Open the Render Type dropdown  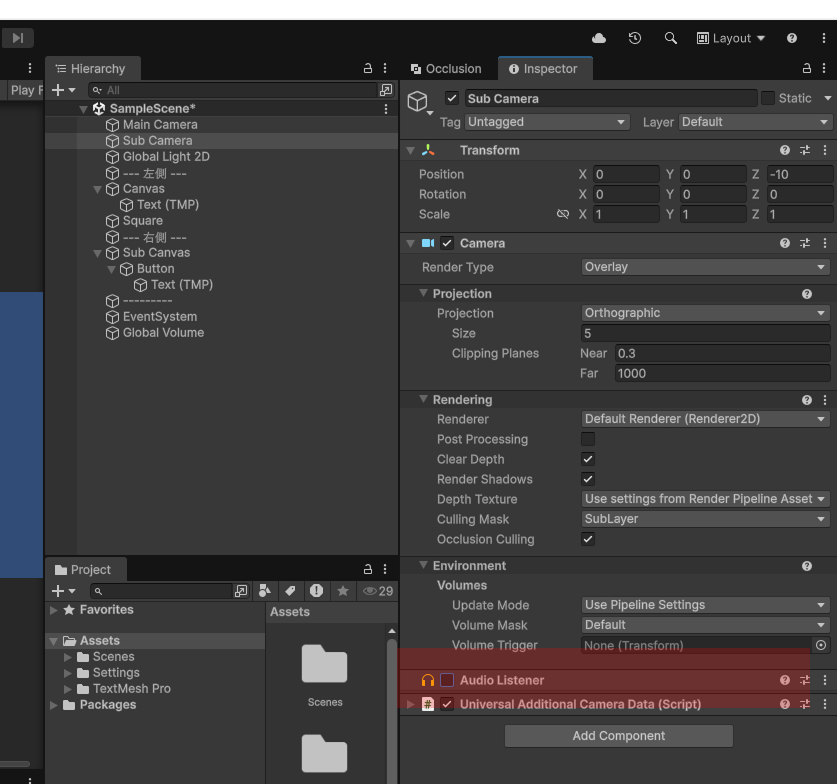[706, 267]
